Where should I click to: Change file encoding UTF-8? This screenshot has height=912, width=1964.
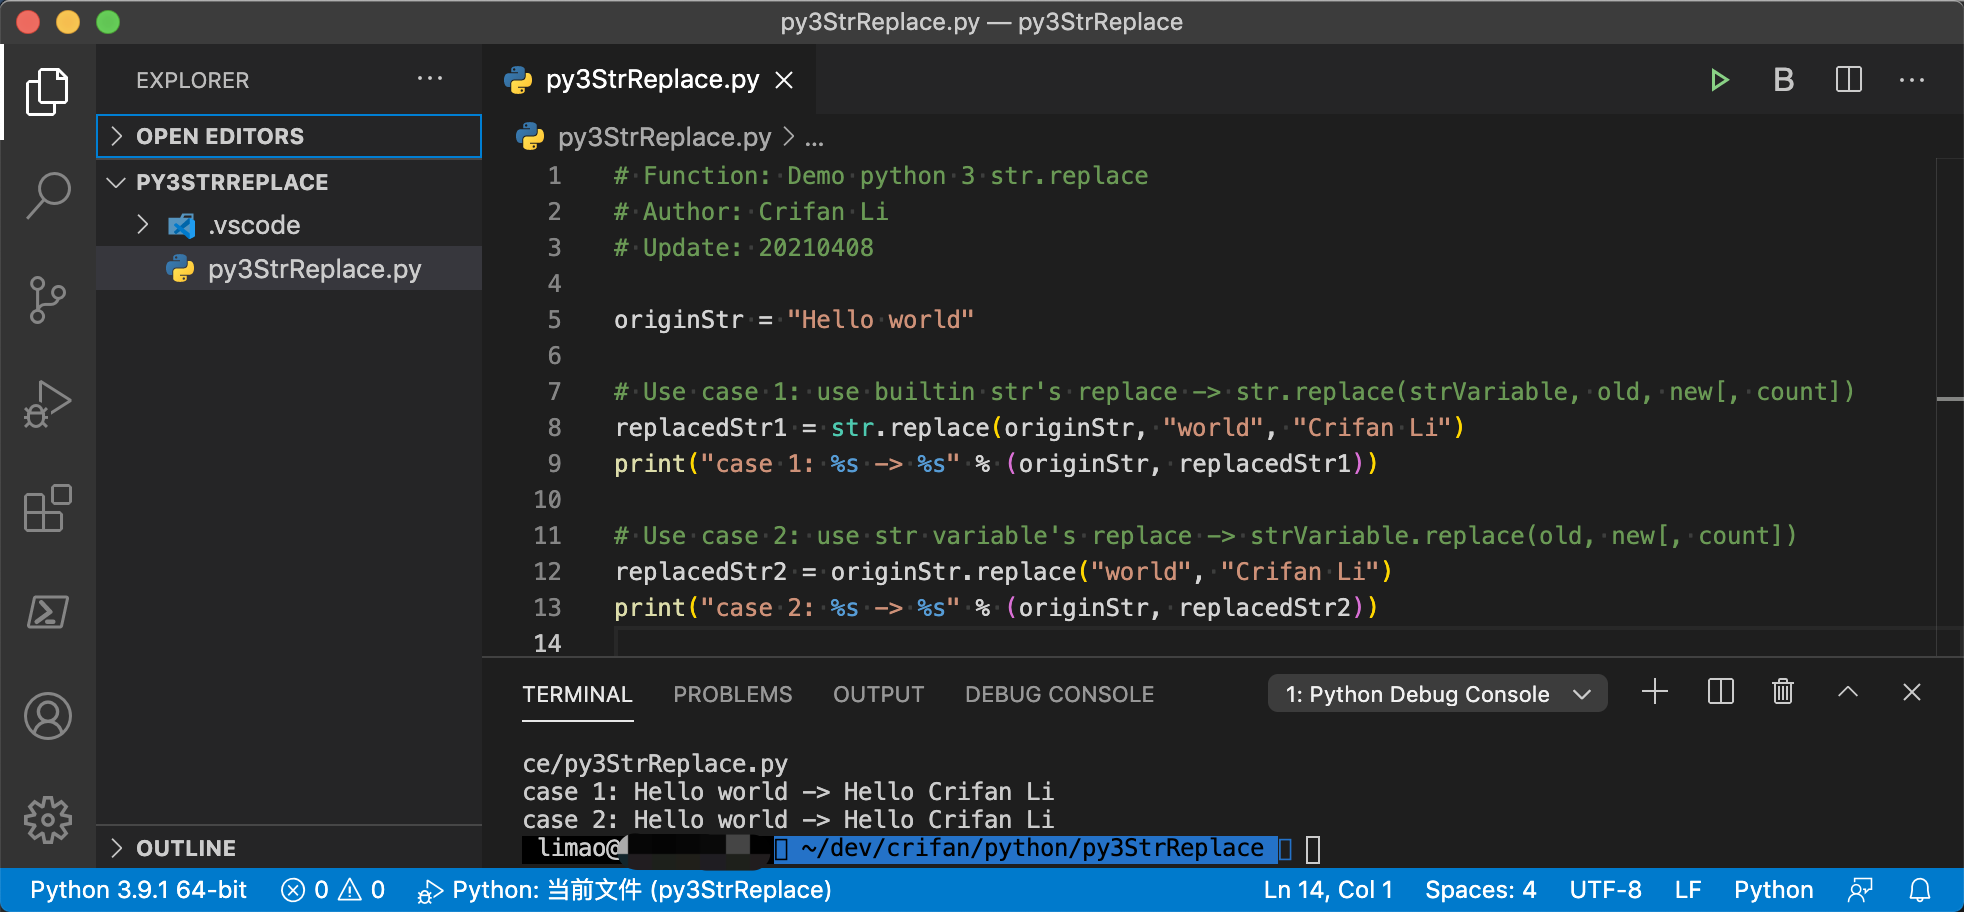(1605, 890)
